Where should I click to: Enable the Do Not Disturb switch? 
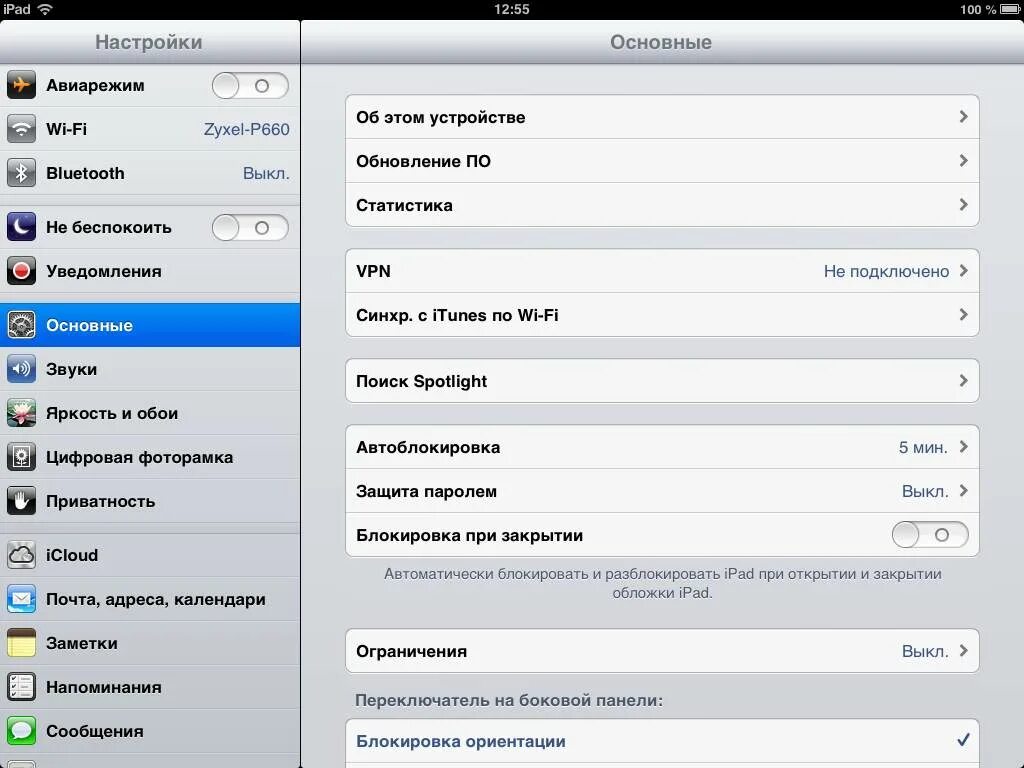coord(250,227)
